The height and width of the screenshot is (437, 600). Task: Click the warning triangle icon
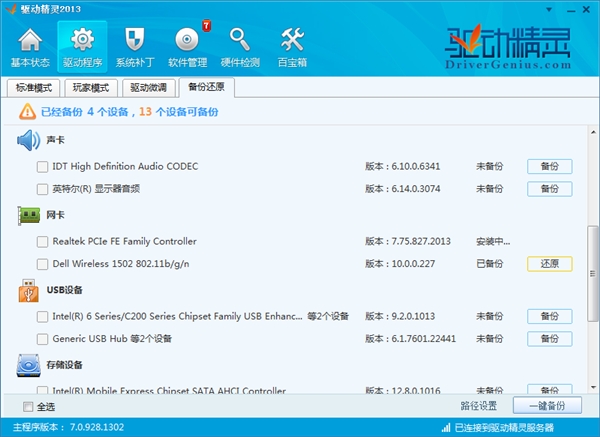click(28, 112)
